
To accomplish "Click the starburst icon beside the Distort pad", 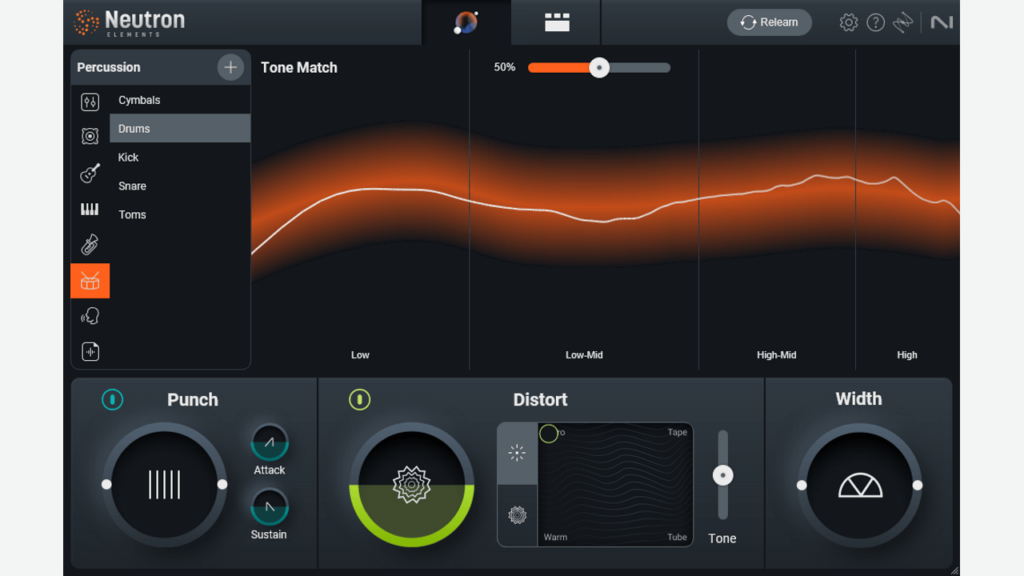I will coord(516,453).
